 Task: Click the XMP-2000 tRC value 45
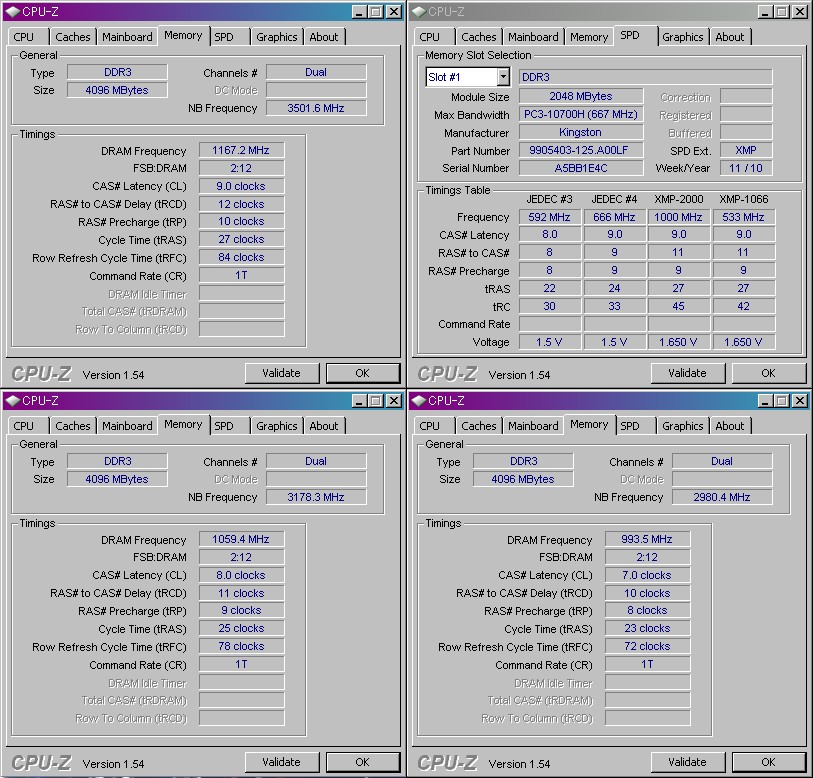click(x=678, y=306)
